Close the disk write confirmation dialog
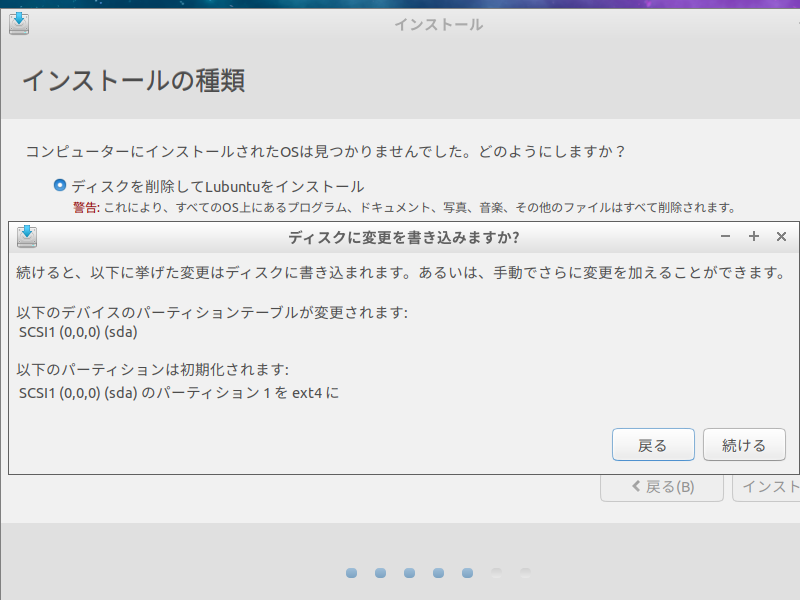 coord(781,236)
